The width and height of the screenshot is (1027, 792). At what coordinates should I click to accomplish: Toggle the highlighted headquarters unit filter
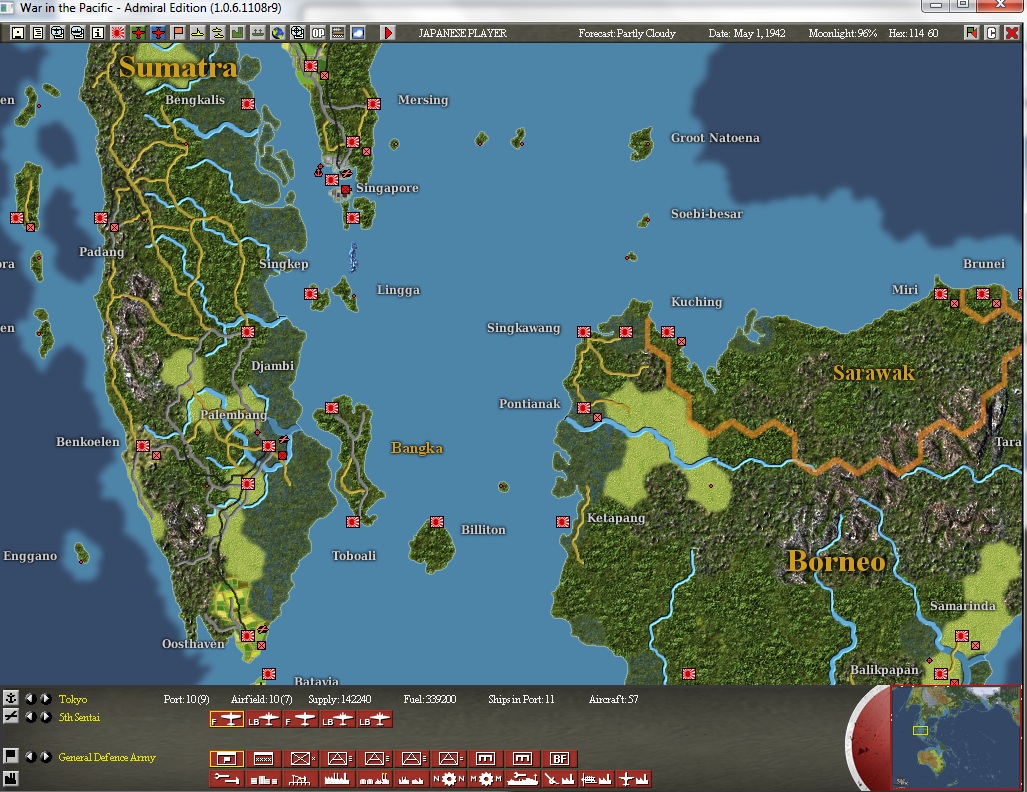pos(227,759)
